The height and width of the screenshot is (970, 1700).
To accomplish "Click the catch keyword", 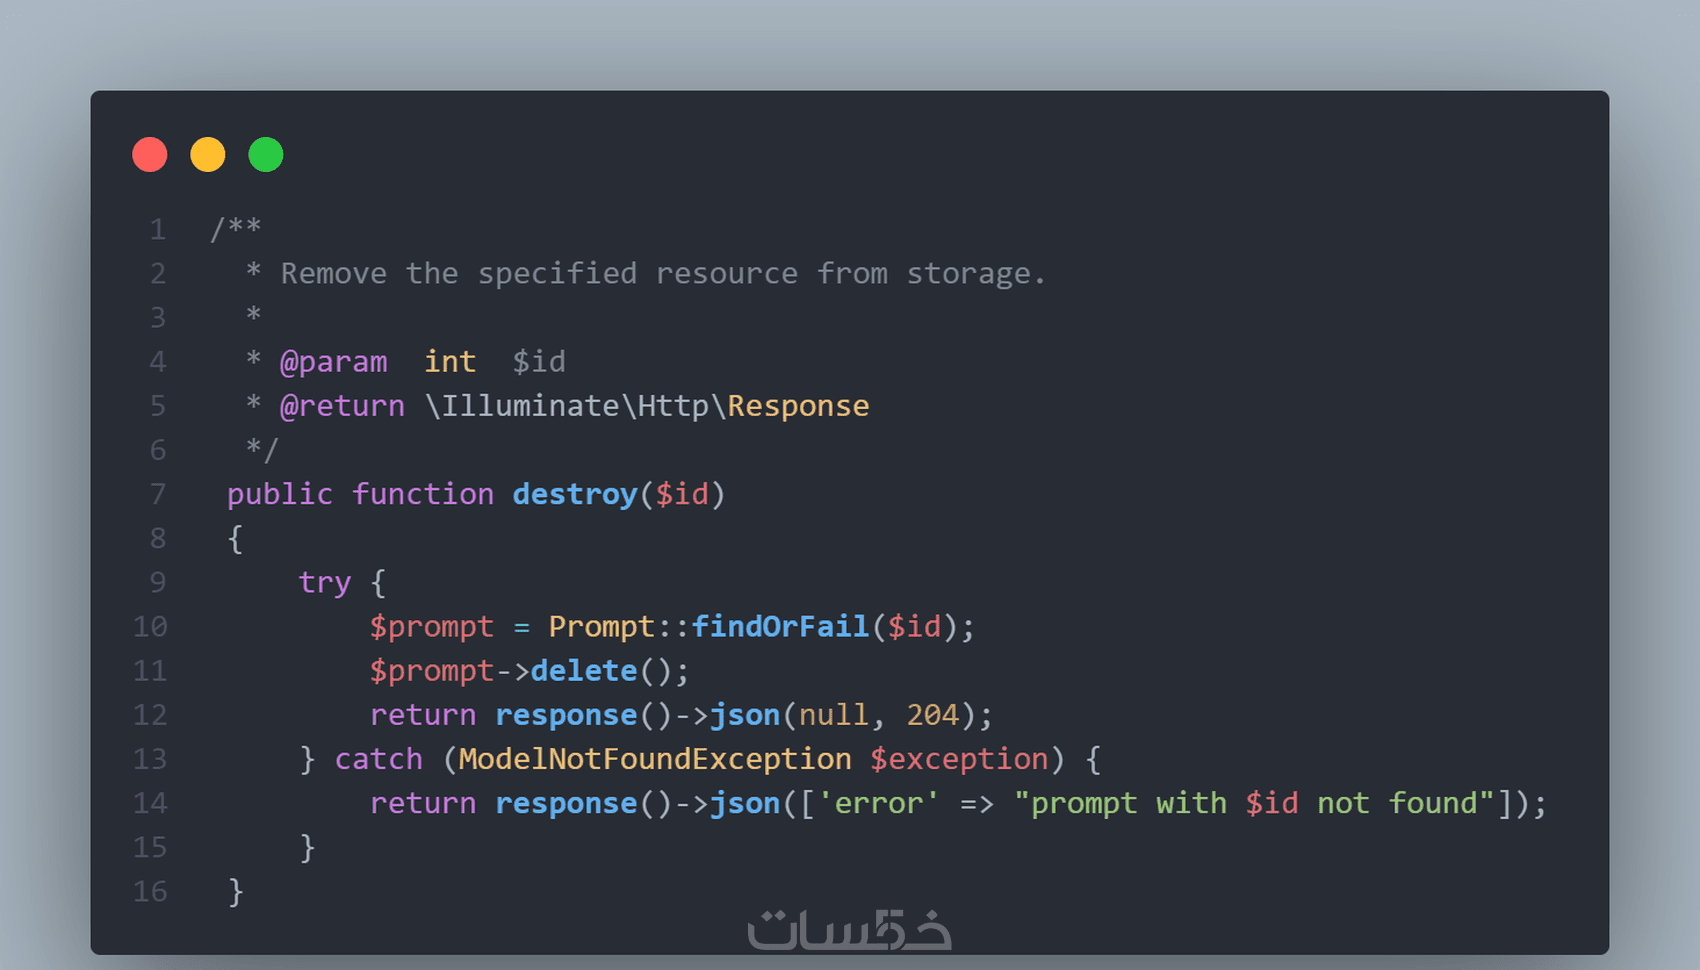I will tap(379, 759).
